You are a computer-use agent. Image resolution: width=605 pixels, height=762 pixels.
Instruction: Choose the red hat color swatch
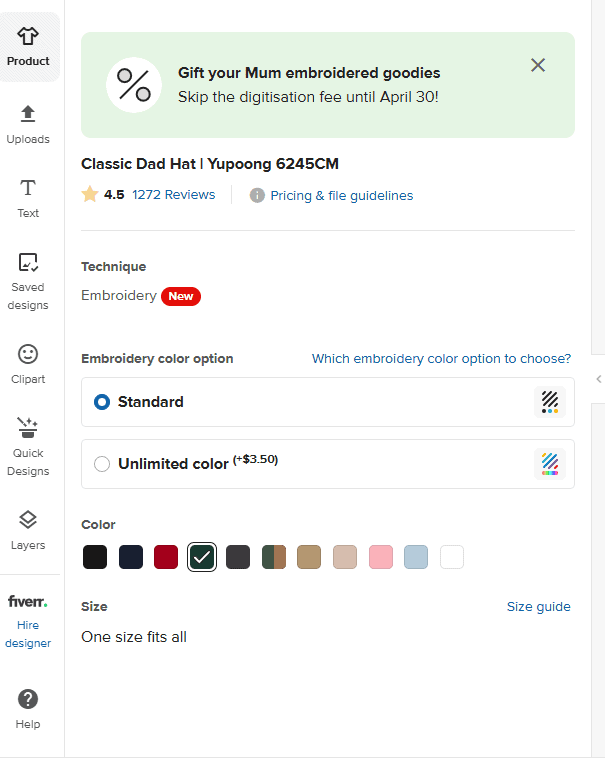[x=166, y=557]
